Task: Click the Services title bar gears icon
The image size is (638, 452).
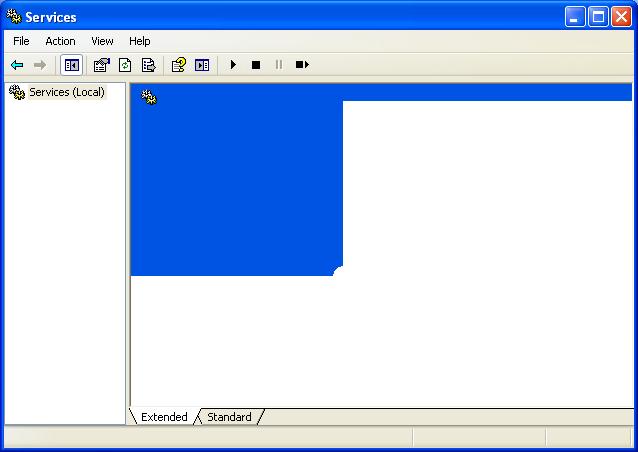Action: [14, 16]
